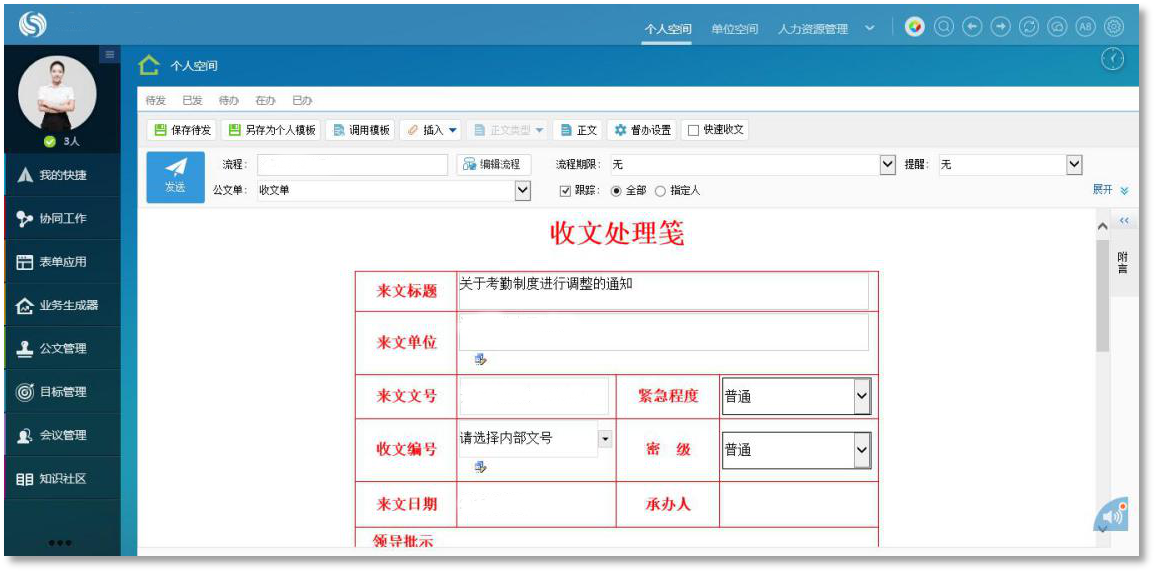Click the 来文标题 text field
Viewport: 1157px width, 573px height.
point(663,291)
